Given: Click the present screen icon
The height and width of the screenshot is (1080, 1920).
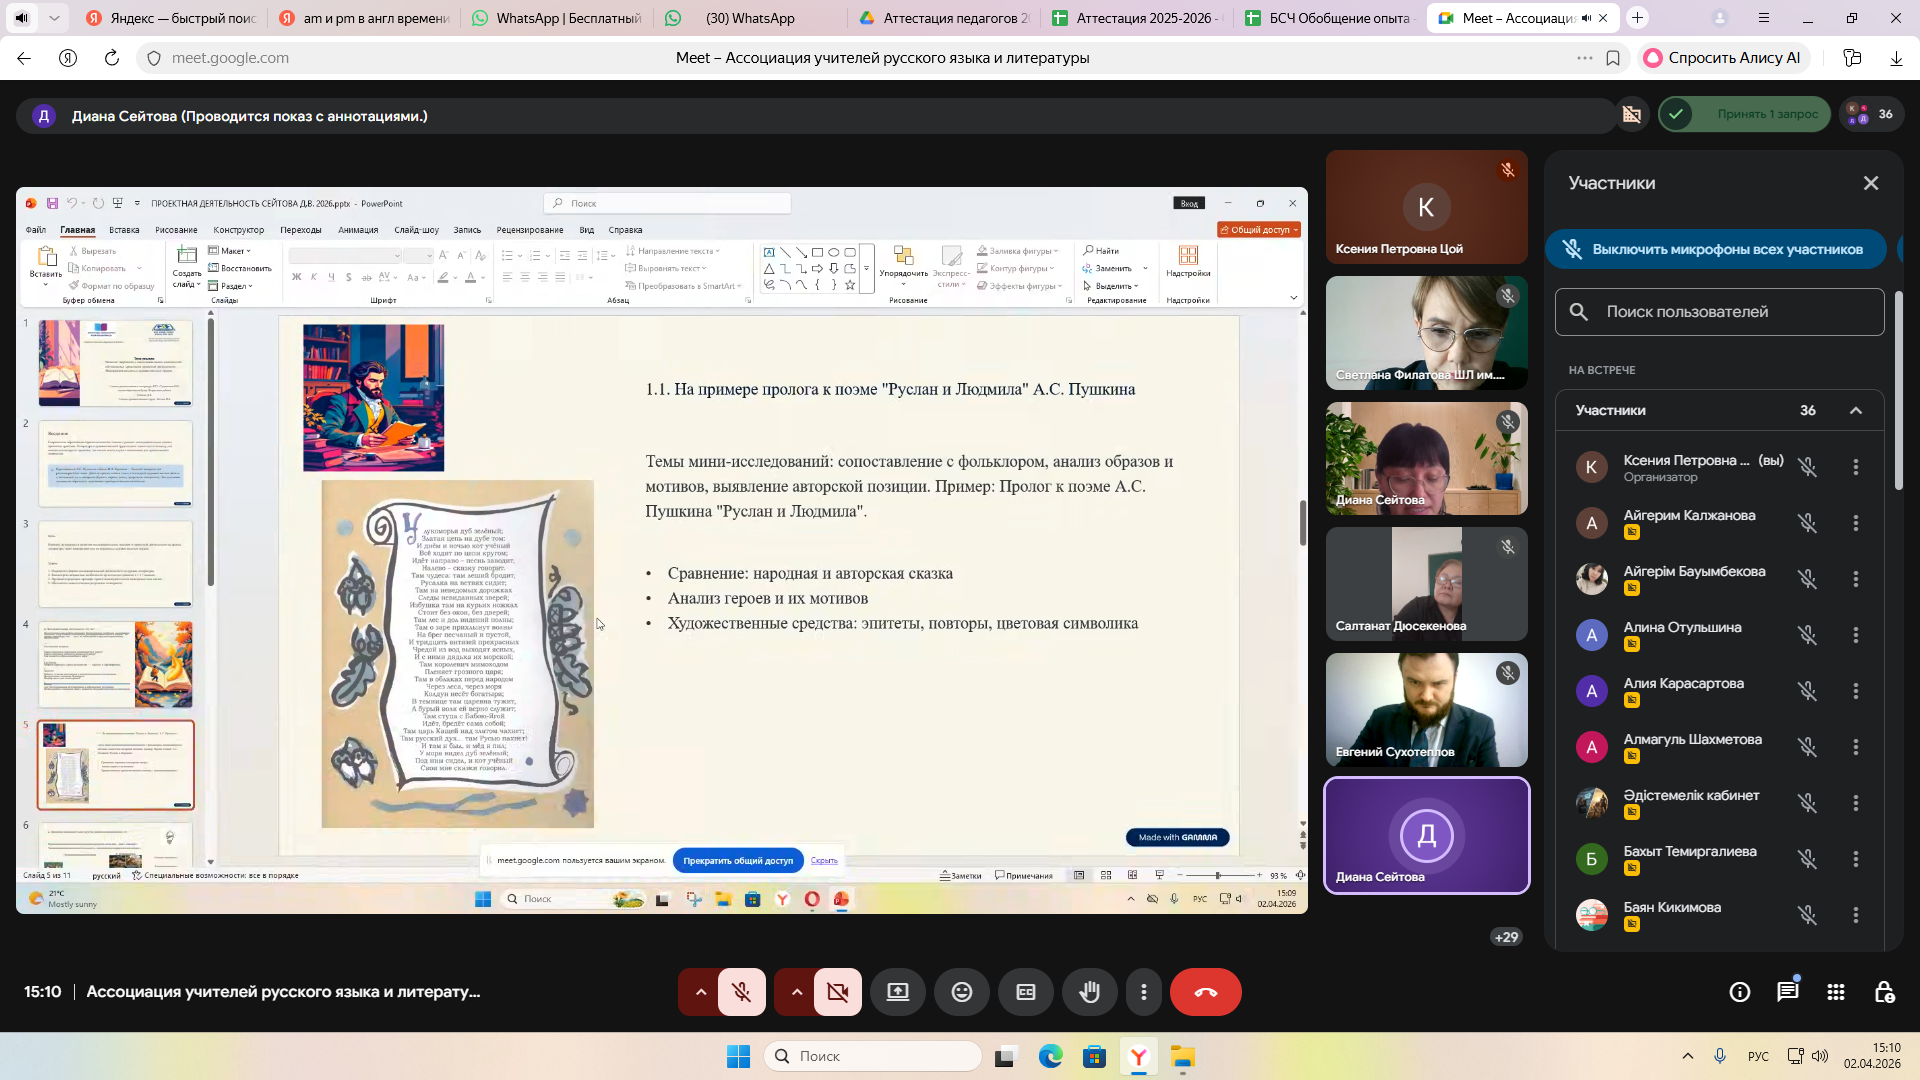Looking at the screenshot, I should tap(897, 992).
